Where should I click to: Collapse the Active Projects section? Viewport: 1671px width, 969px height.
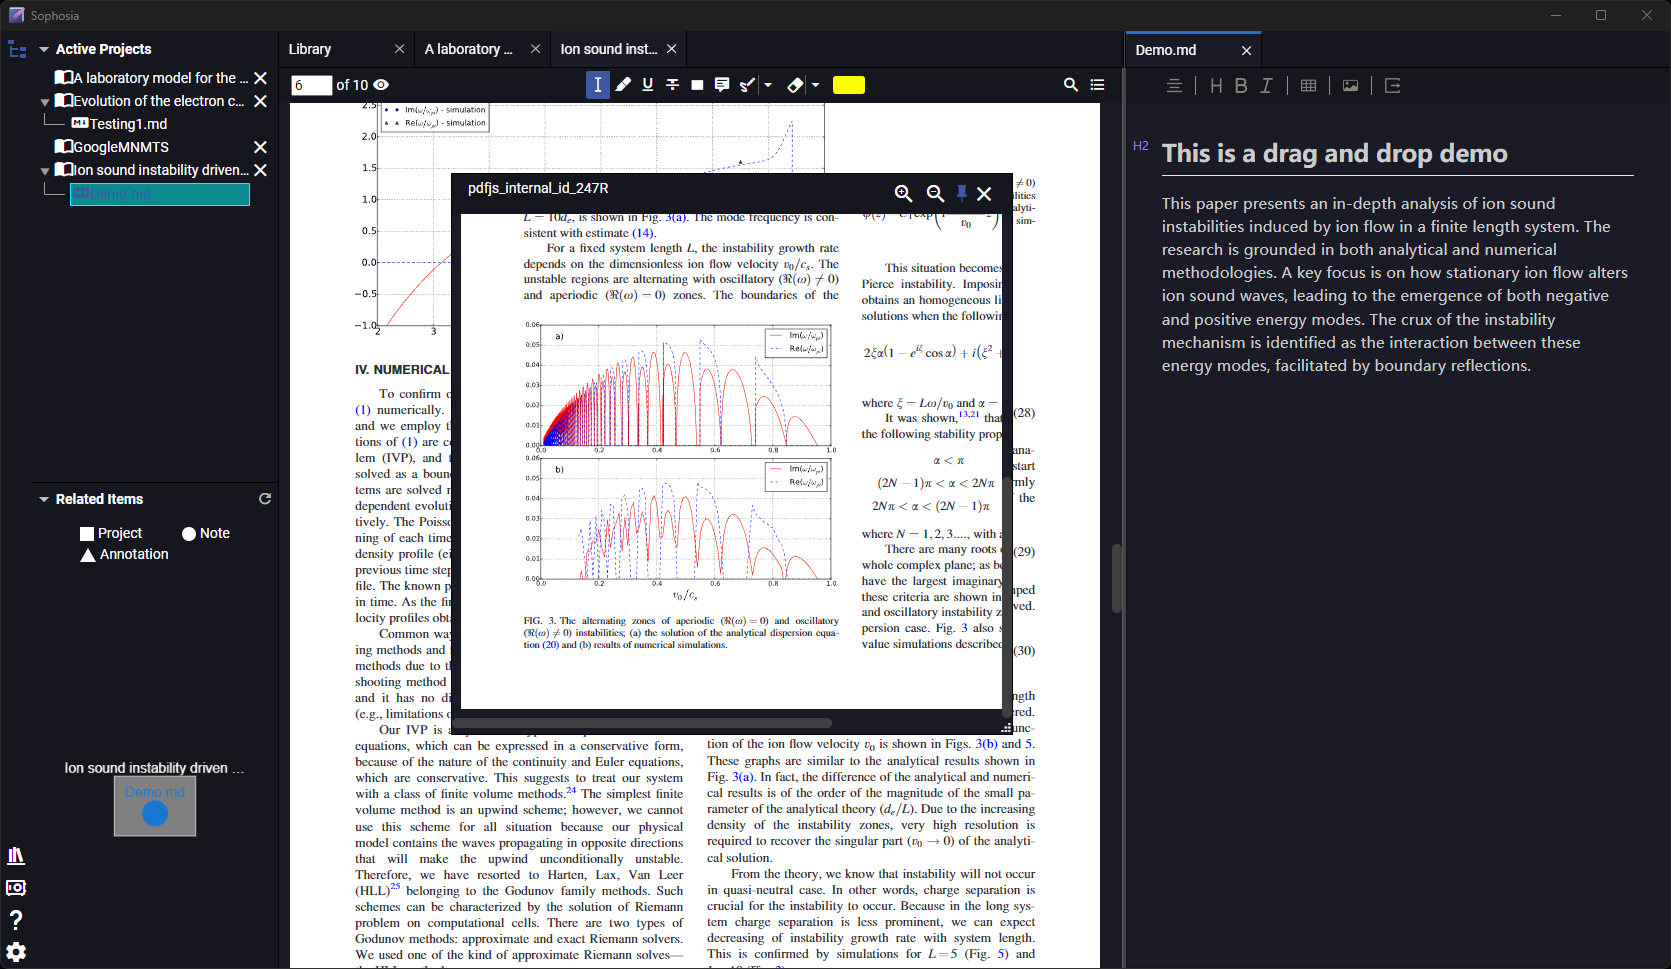coord(44,49)
